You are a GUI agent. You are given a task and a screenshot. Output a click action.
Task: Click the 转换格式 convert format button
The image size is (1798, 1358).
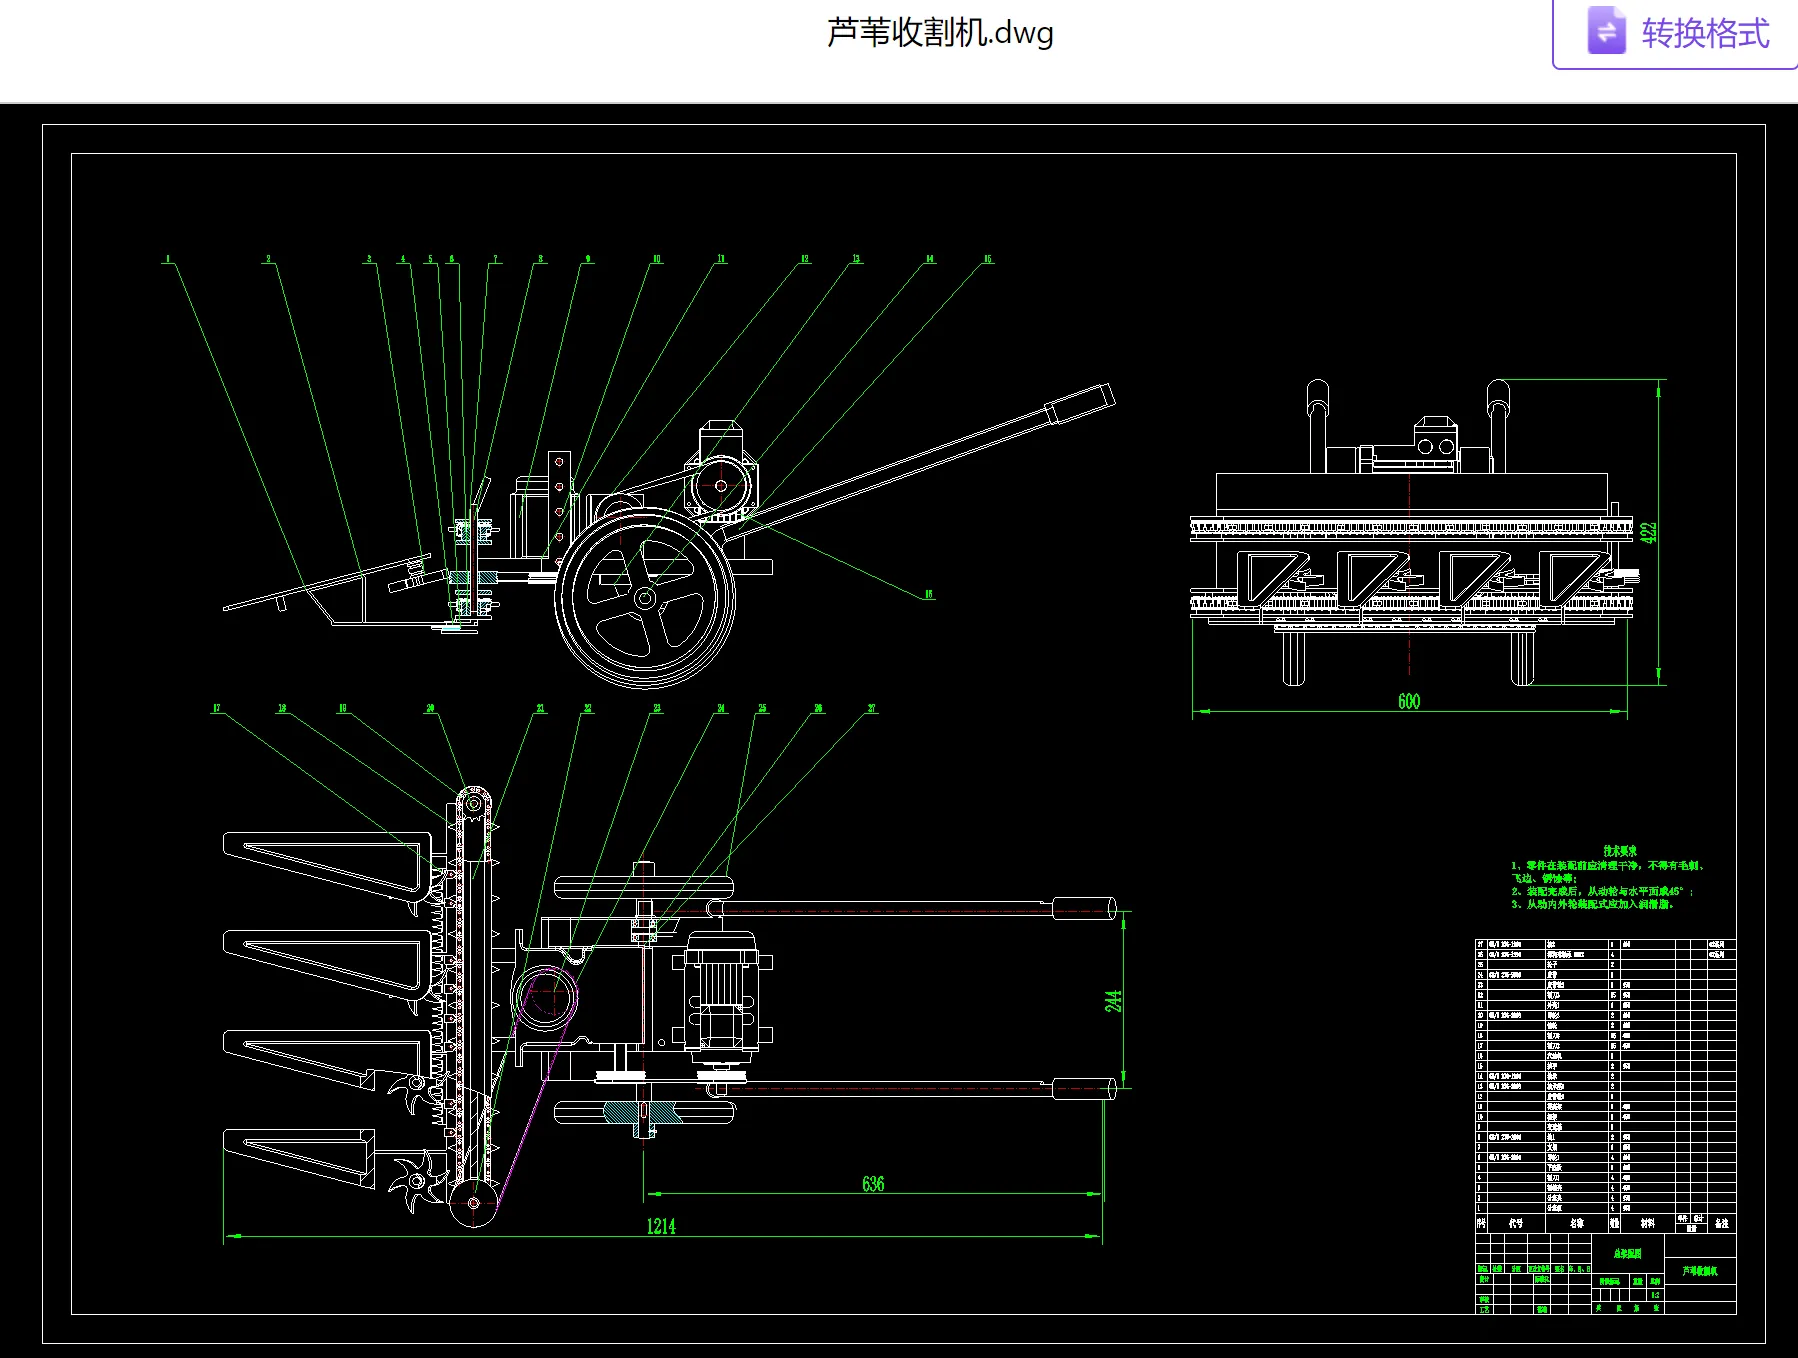(x=1675, y=33)
